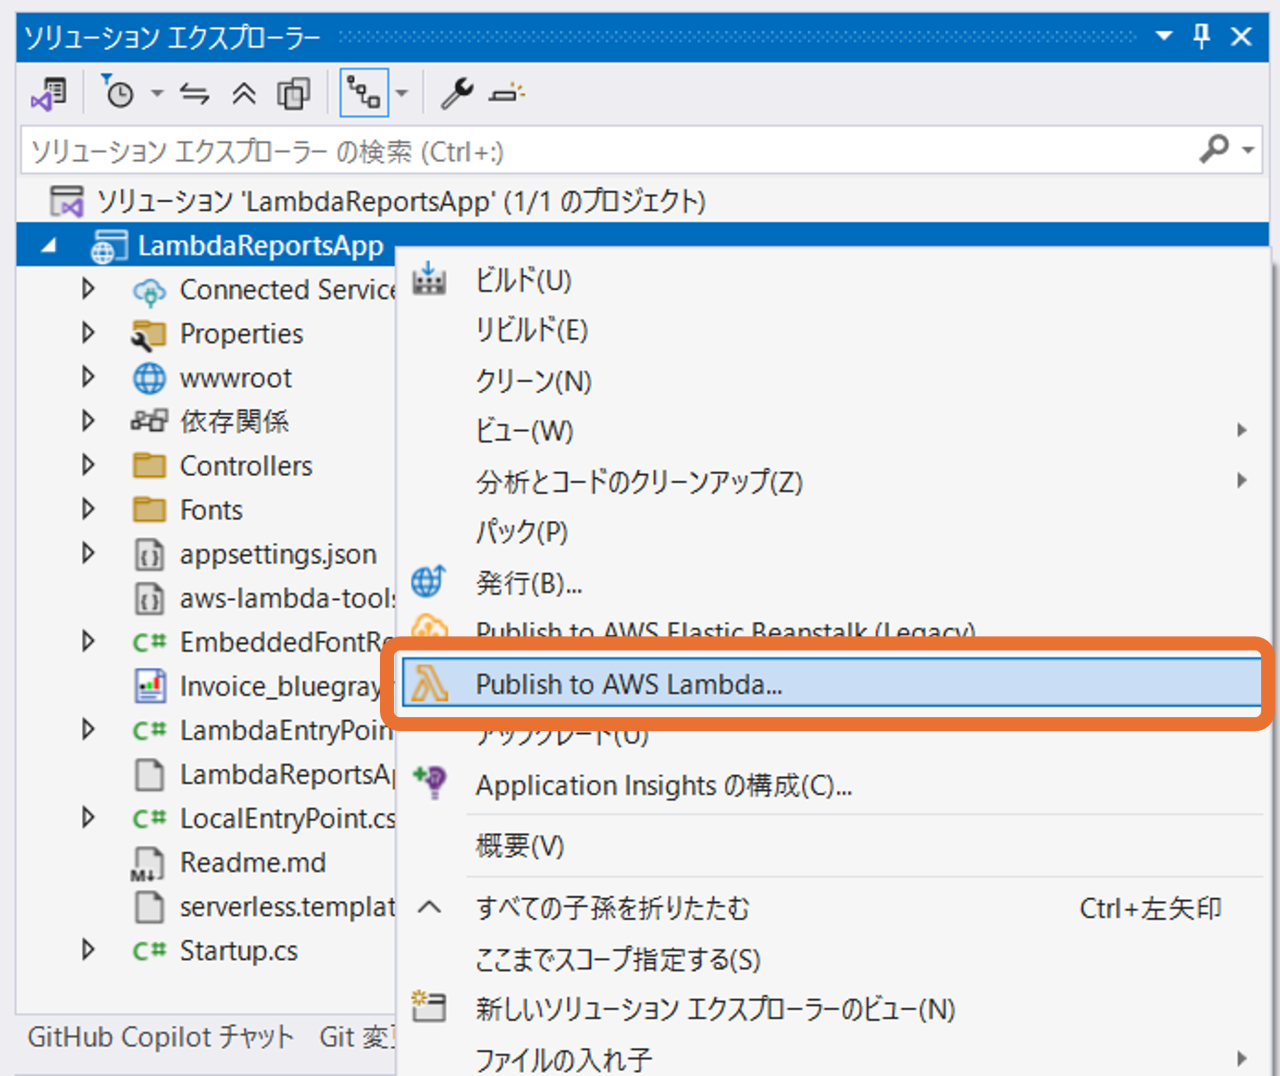Expand the Connected Services node

(88, 289)
